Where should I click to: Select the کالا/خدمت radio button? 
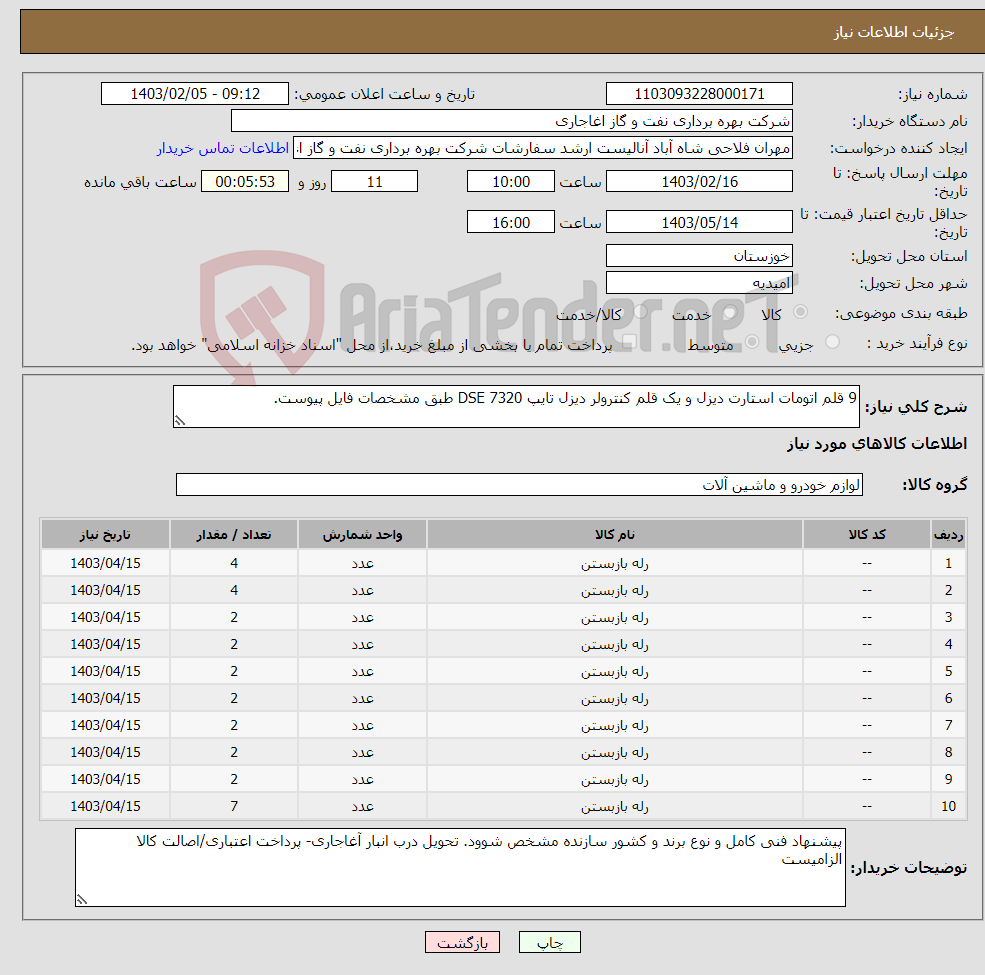(640, 312)
